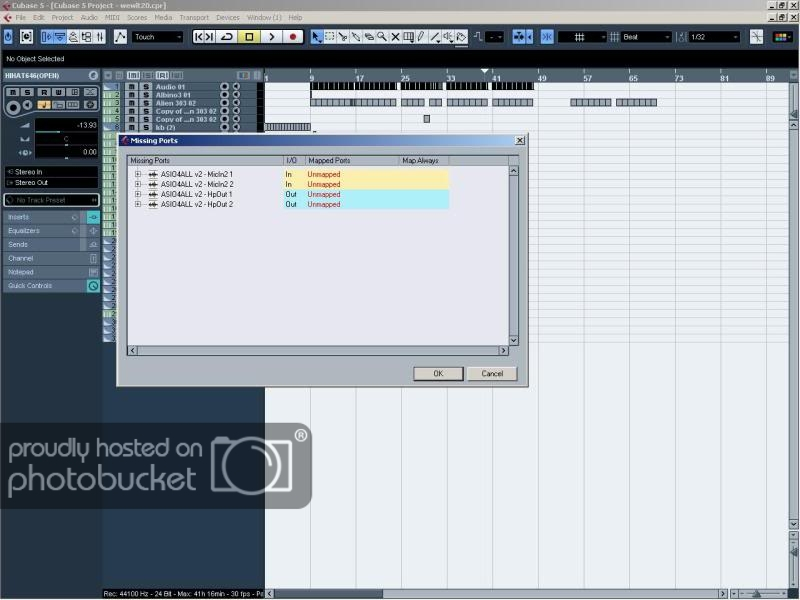Select the Mute X tool
Screen dimensions: 800x600
click(395, 37)
